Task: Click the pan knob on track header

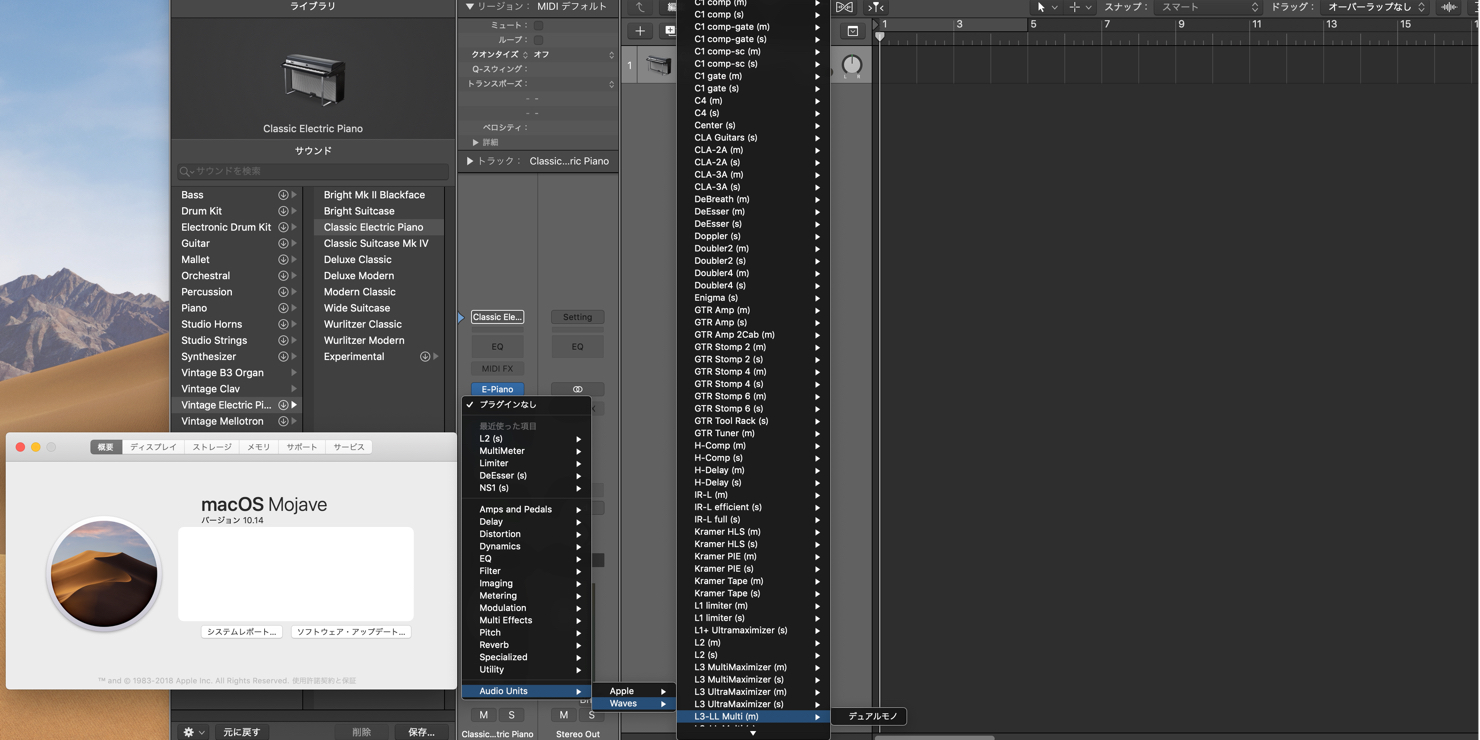Action: click(x=852, y=66)
